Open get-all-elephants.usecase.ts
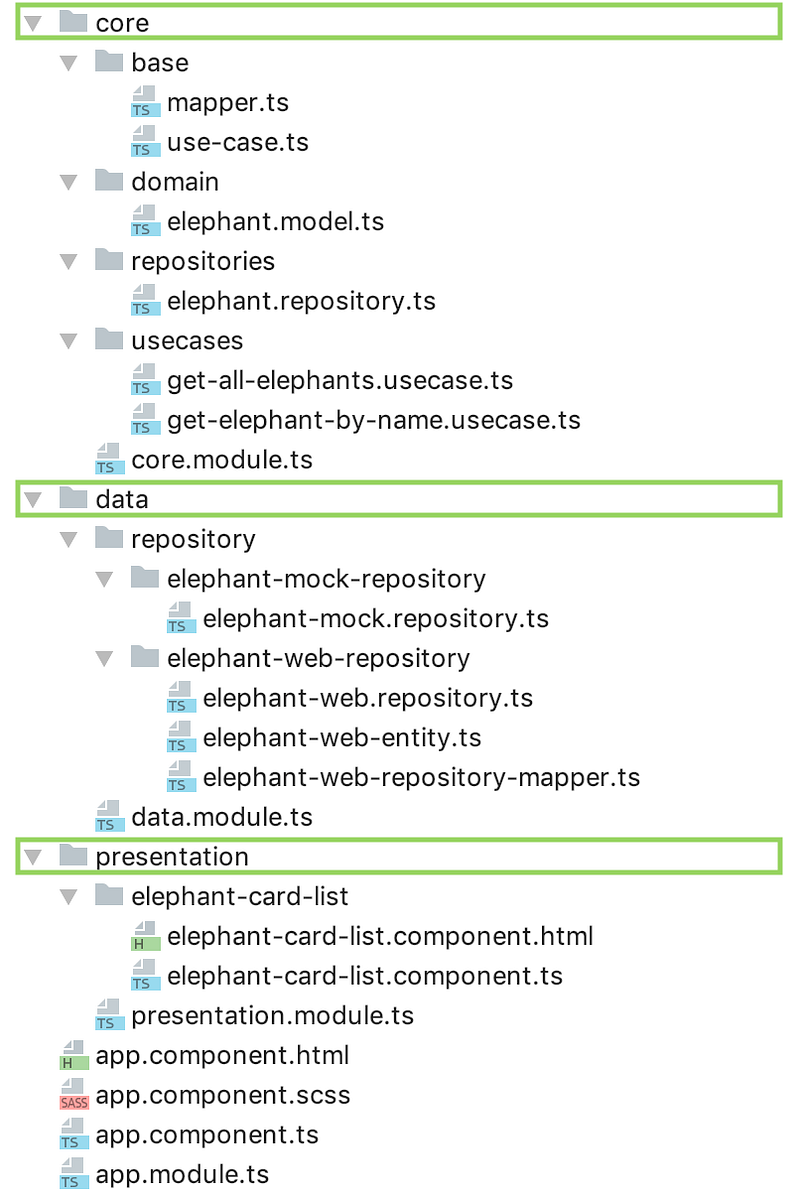Screen dimensions: 800x1199 (x=340, y=380)
